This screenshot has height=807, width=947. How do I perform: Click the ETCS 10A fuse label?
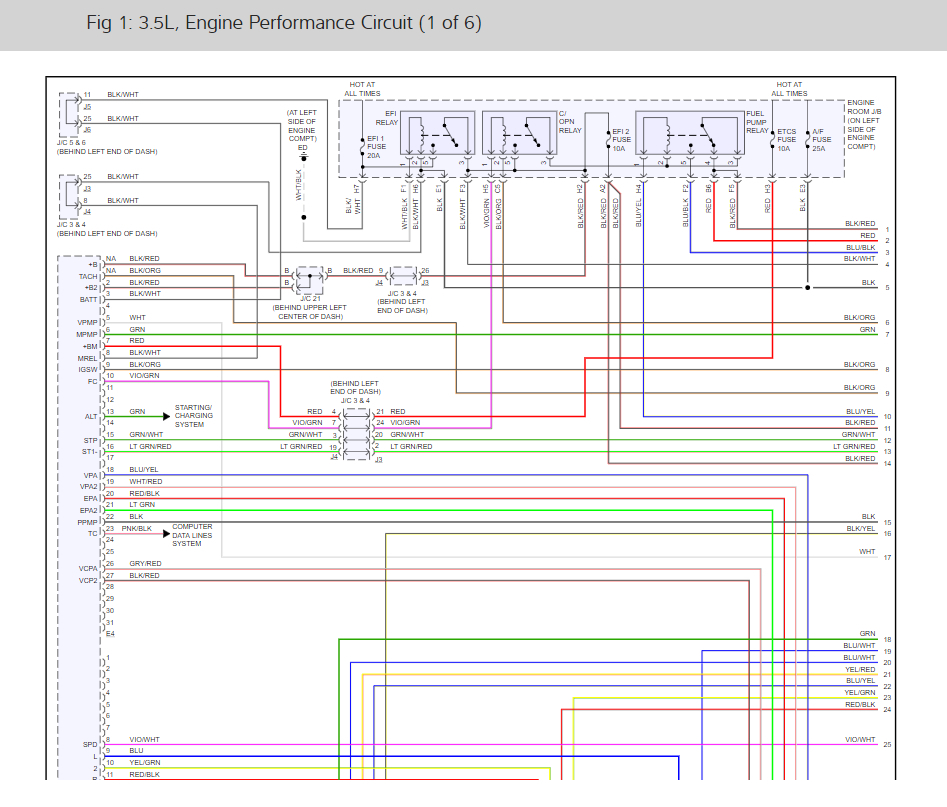pyautogui.click(x=787, y=139)
